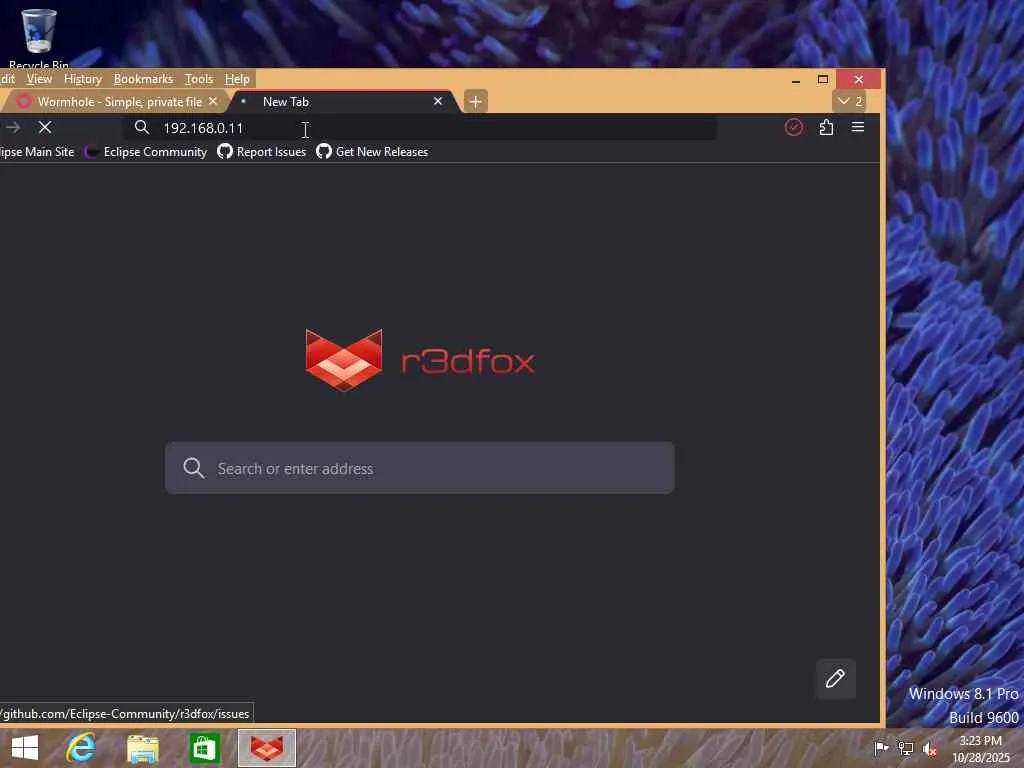Open the Bookmarks menu
This screenshot has width=1024, height=768.
(143, 79)
